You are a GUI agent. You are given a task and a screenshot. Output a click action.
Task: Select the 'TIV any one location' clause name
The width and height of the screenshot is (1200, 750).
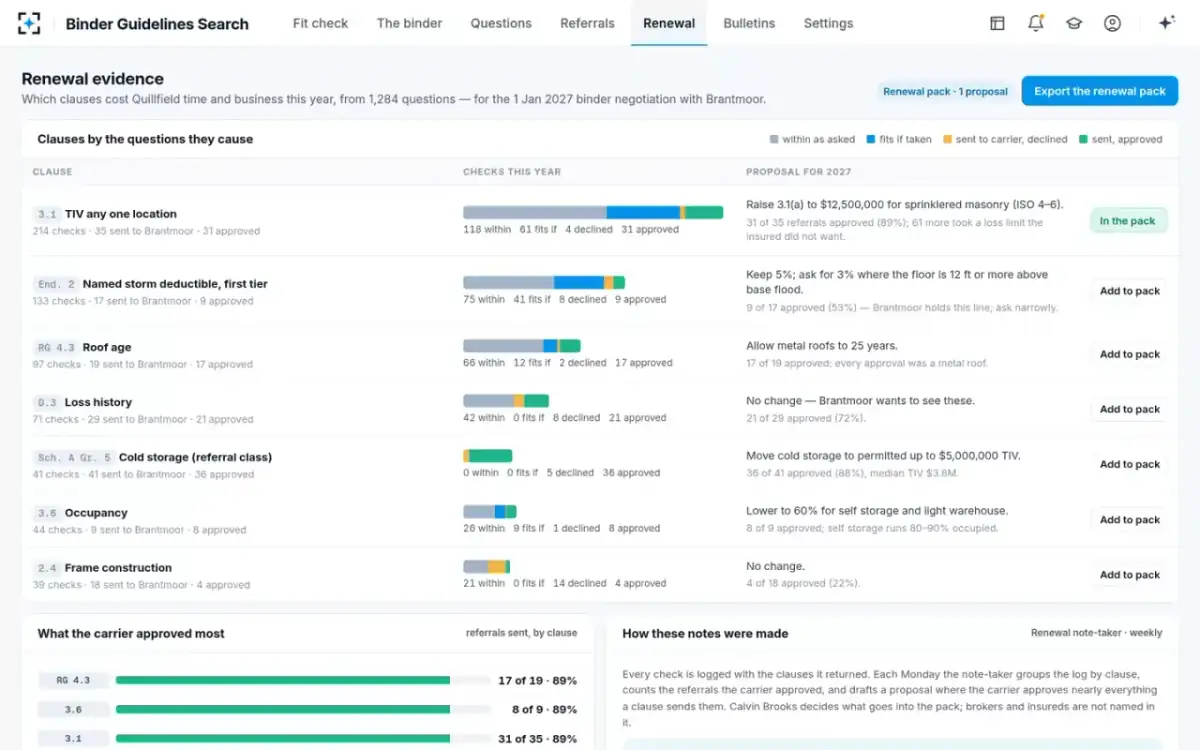120,214
